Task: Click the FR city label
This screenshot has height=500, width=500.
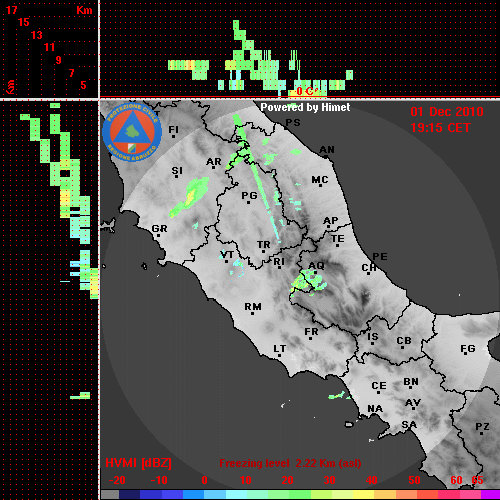Action: click(x=311, y=332)
